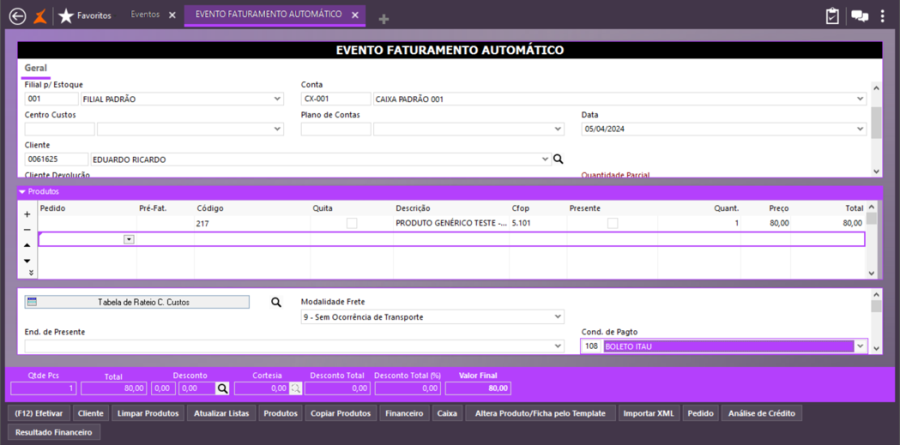Open Caixa Padrão 001 dropdown
Screen dimensions: 900x445
click(x=860, y=99)
